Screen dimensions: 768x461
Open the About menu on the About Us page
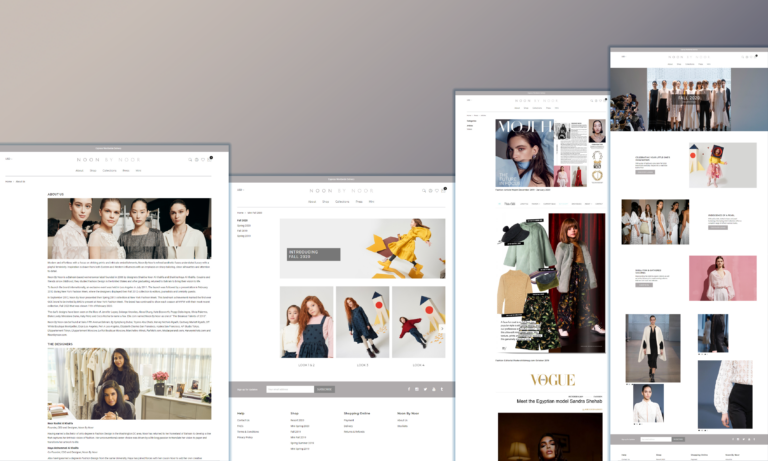click(x=79, y=170)
